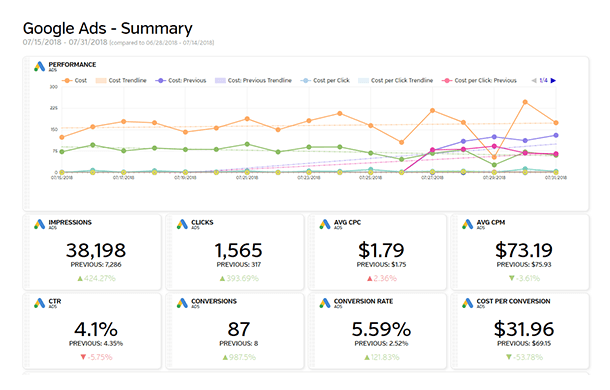The width and height of the screenshot is (610, 390).
Task: Click the 987.5% change on Conversions
Action: coord(239,357)
